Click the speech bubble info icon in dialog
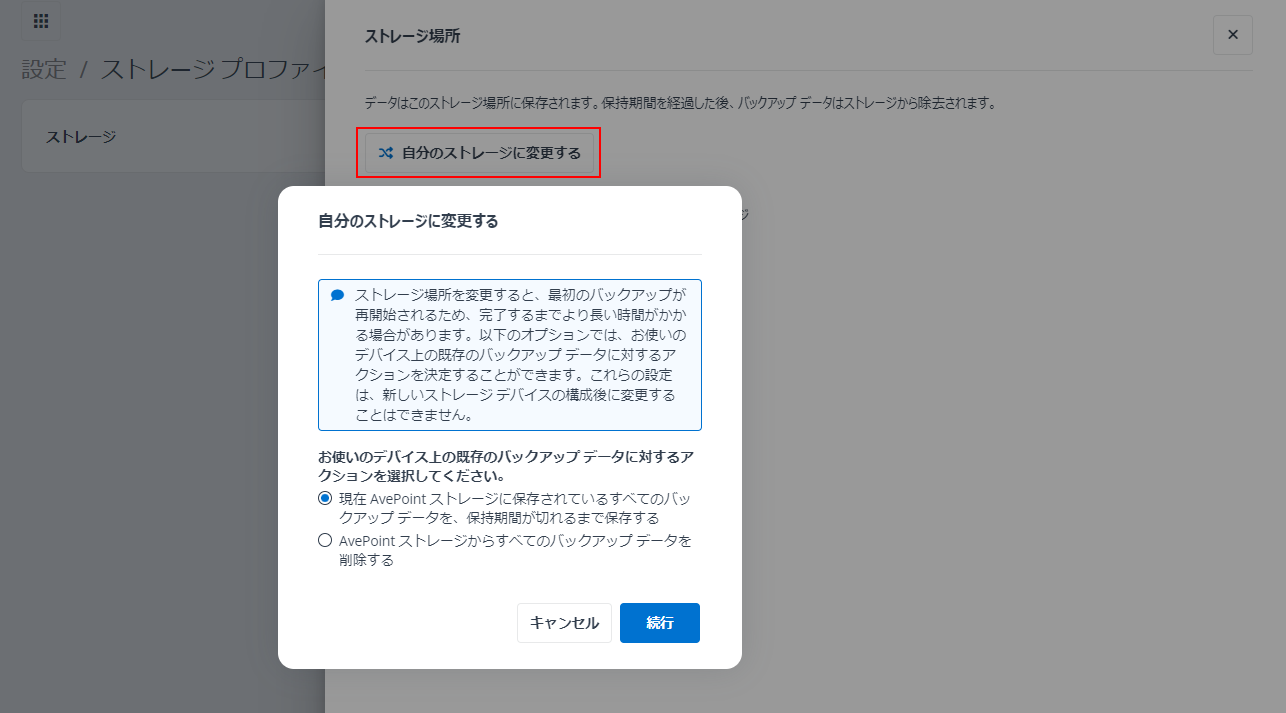This screenshot has height=713, width=1286. 337,295
